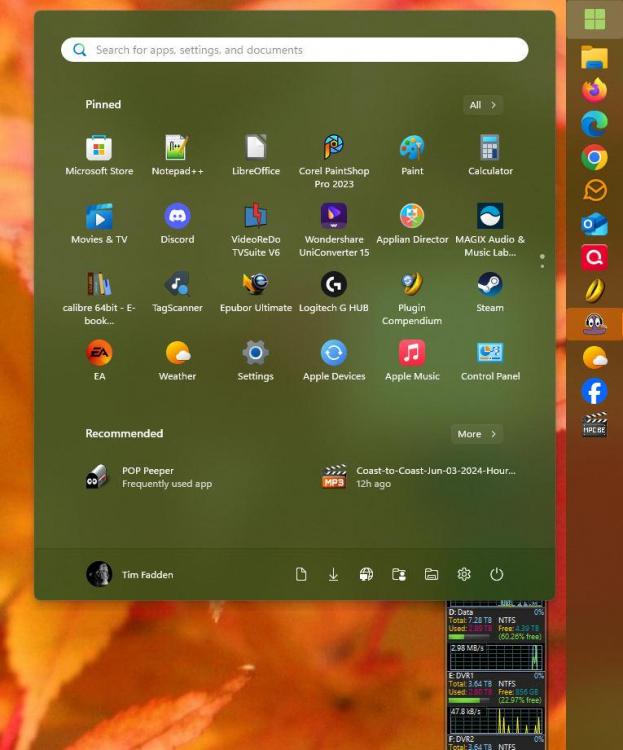Open the Power options menu
This screenshot has width=623, height=750.
(496, 574)
